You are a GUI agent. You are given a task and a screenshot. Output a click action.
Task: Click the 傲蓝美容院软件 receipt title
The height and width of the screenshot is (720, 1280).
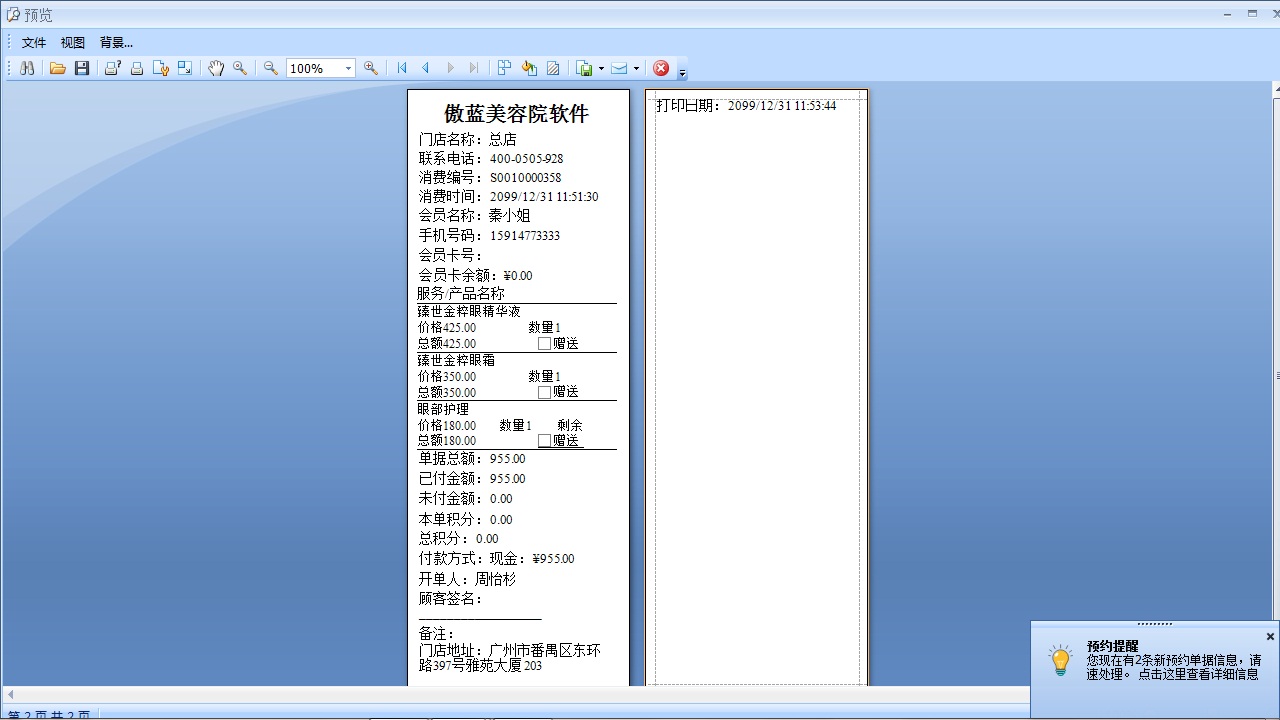coord(516,113)
